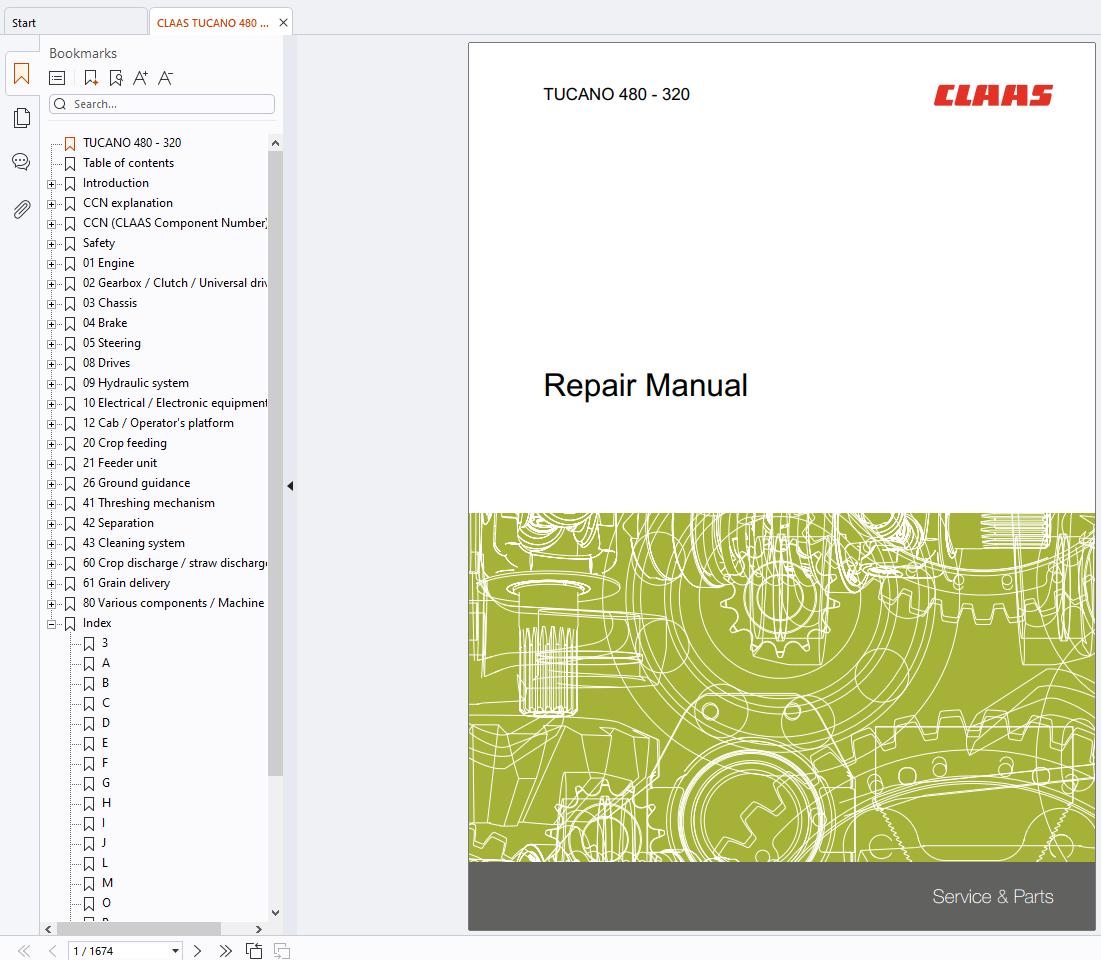Open Index entry M bookmark
This screenshot has height=960, width=1101.
tap(107, 883)
